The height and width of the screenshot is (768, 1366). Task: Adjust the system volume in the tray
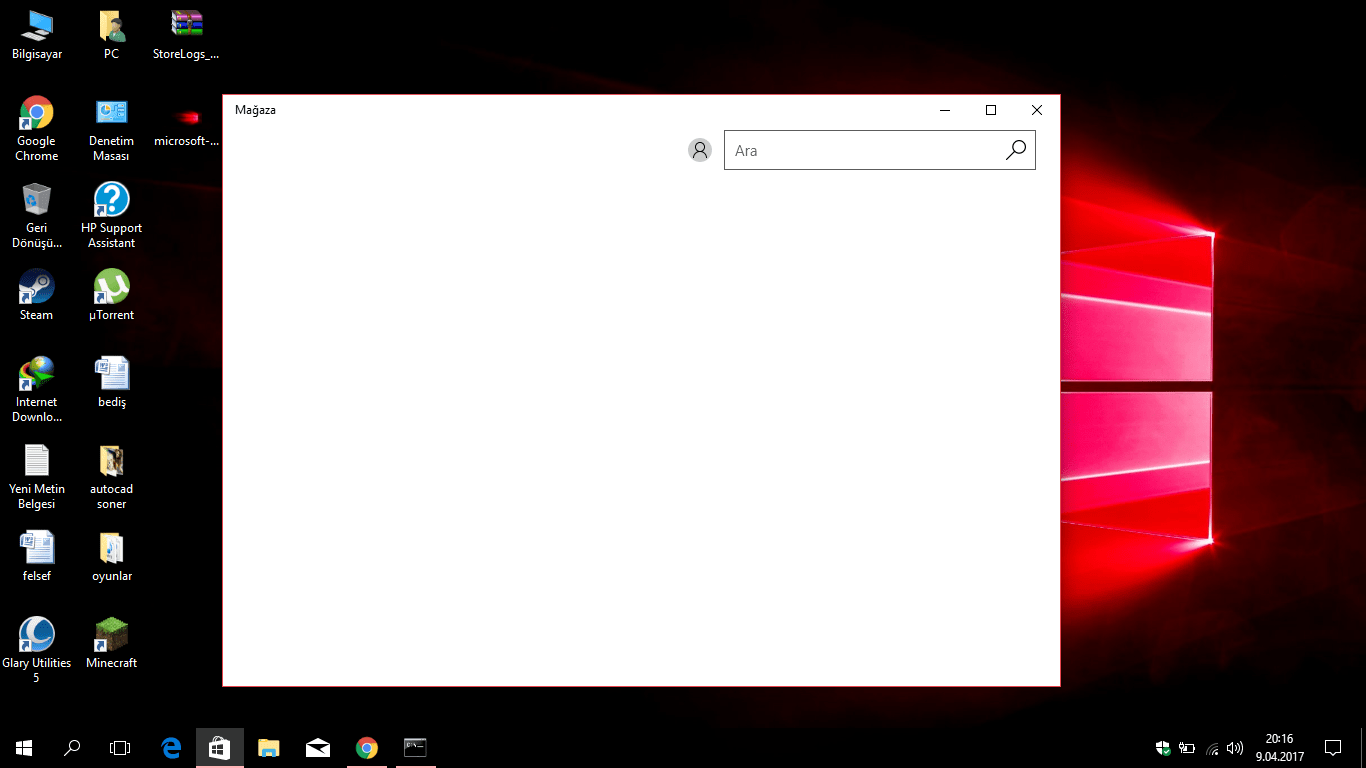1234,747
